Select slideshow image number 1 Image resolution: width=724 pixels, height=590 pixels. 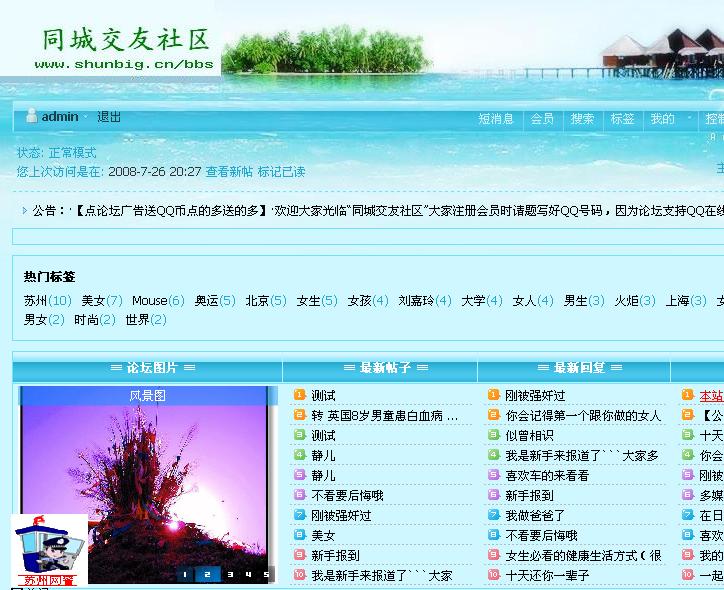point(186,574)
